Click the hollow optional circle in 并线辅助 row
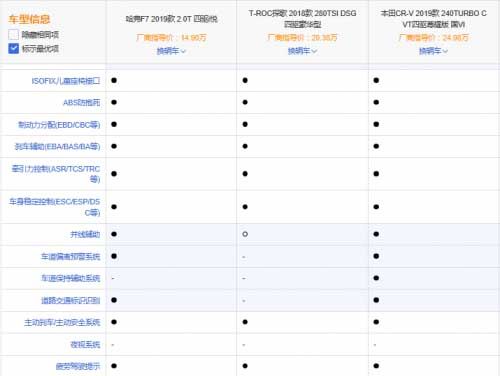500x376 pixels. 245,234
